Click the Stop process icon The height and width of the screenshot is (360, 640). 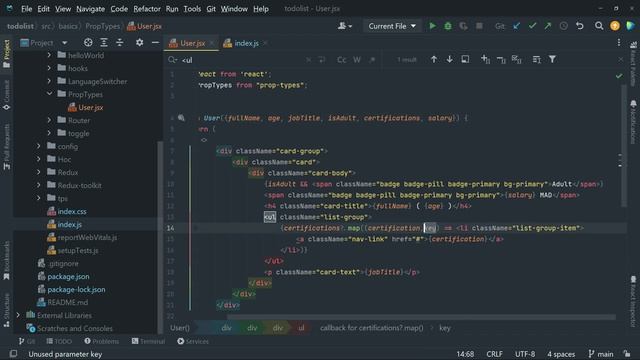(x=479, y=26)
